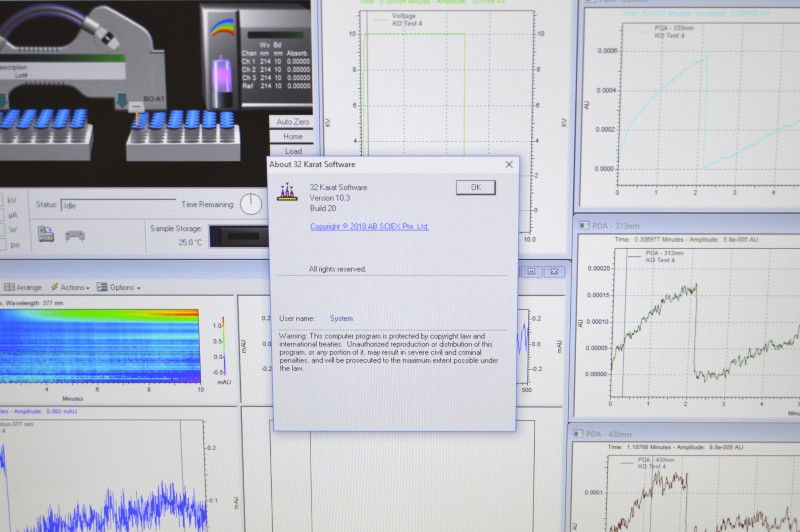Expand the Actions dropdown

click(72, 287)
